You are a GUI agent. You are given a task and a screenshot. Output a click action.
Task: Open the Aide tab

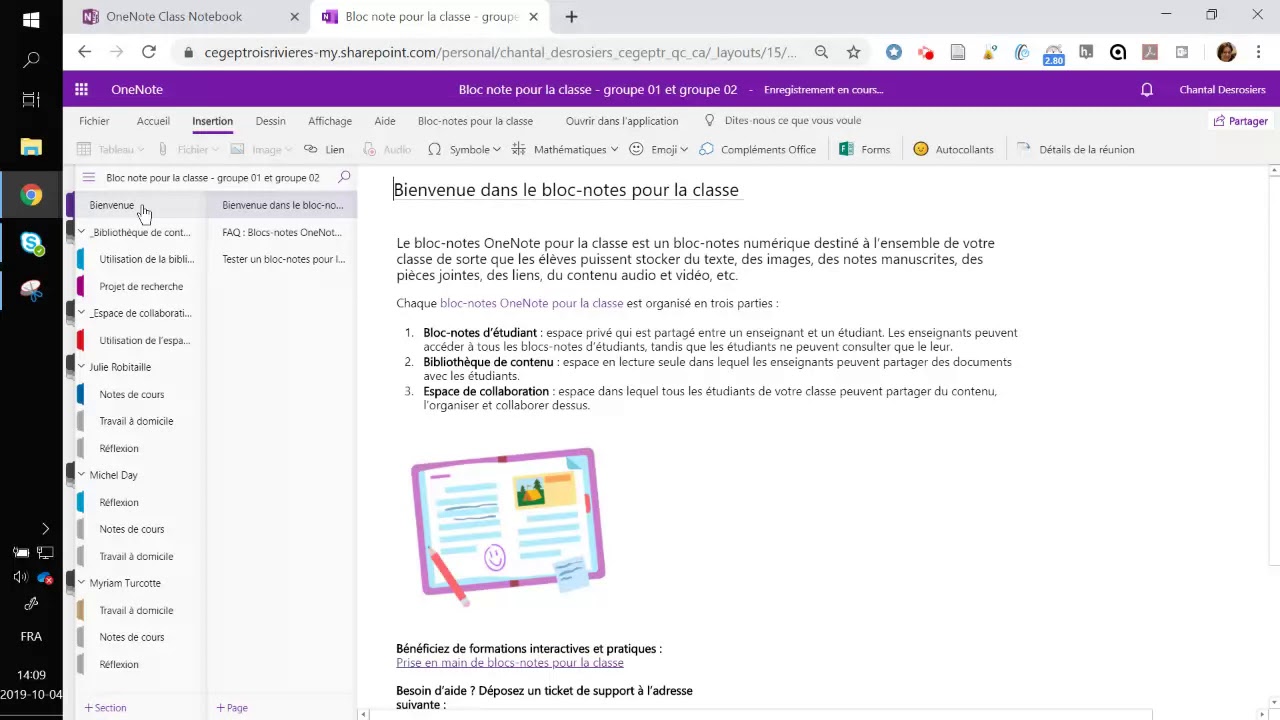coord(385,121)
